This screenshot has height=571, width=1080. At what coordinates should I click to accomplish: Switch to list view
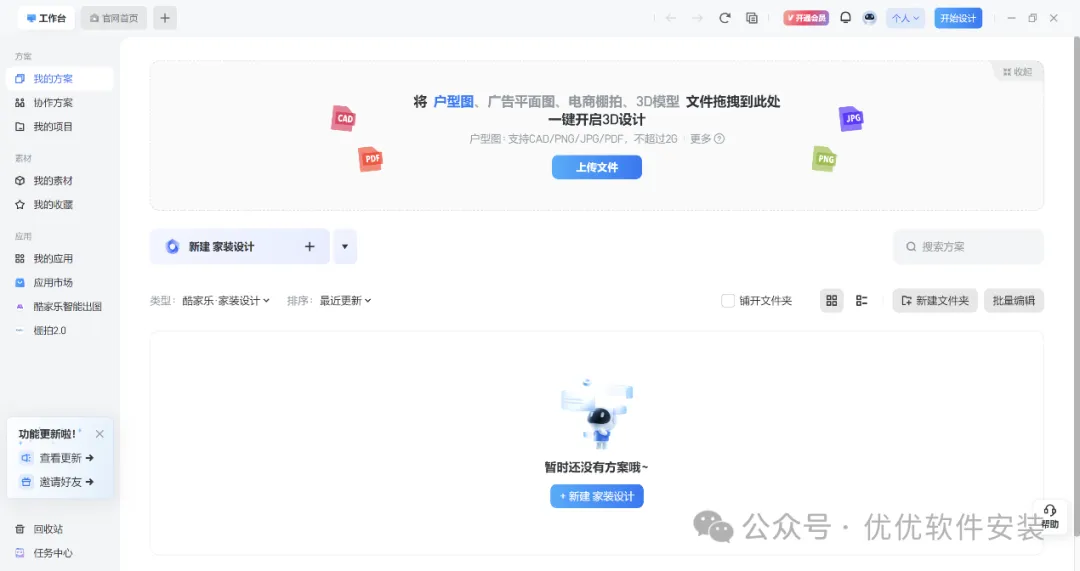point(861,300)
